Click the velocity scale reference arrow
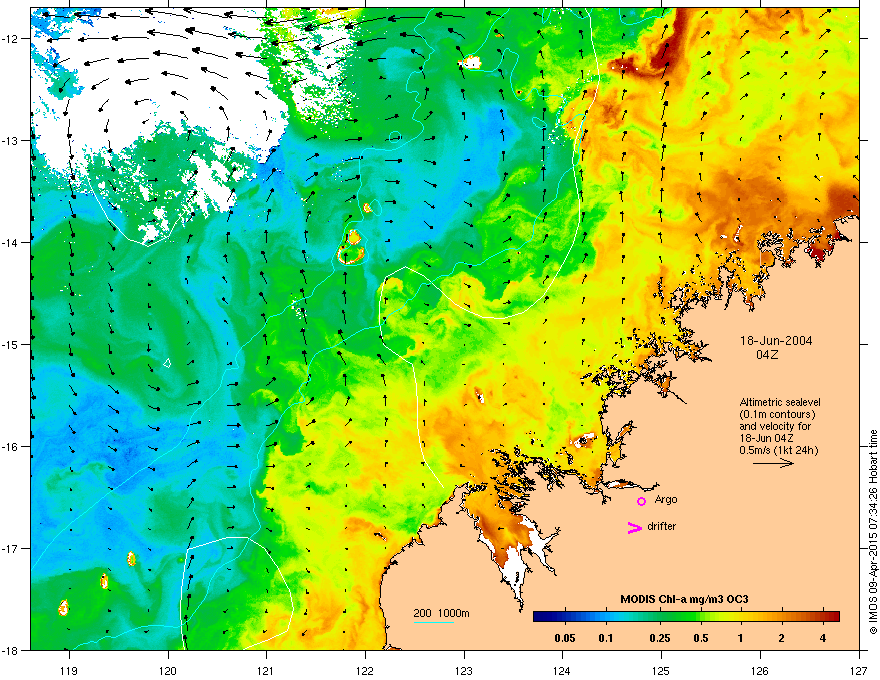 coord(773,463)
